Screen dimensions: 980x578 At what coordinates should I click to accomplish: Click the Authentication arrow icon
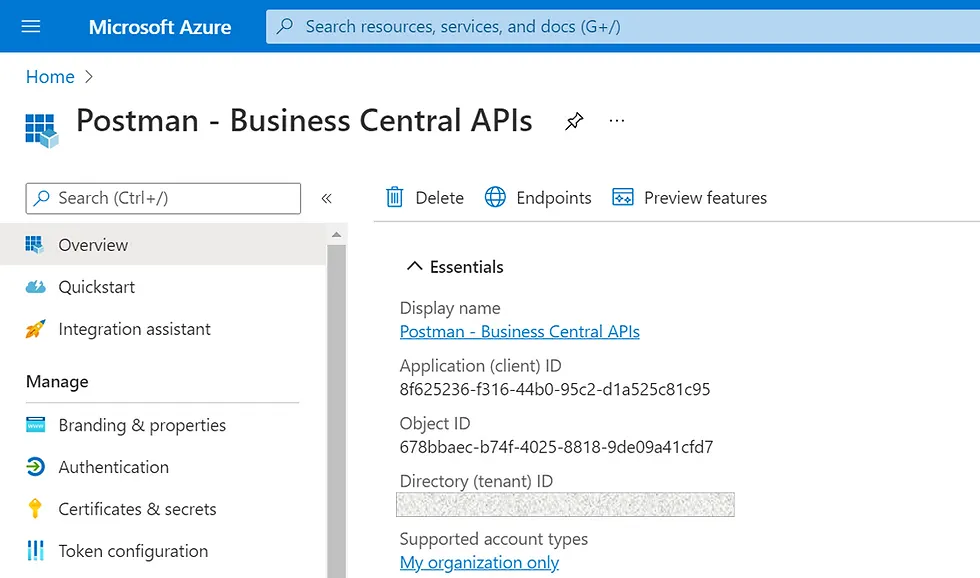[x=36, y=467]
